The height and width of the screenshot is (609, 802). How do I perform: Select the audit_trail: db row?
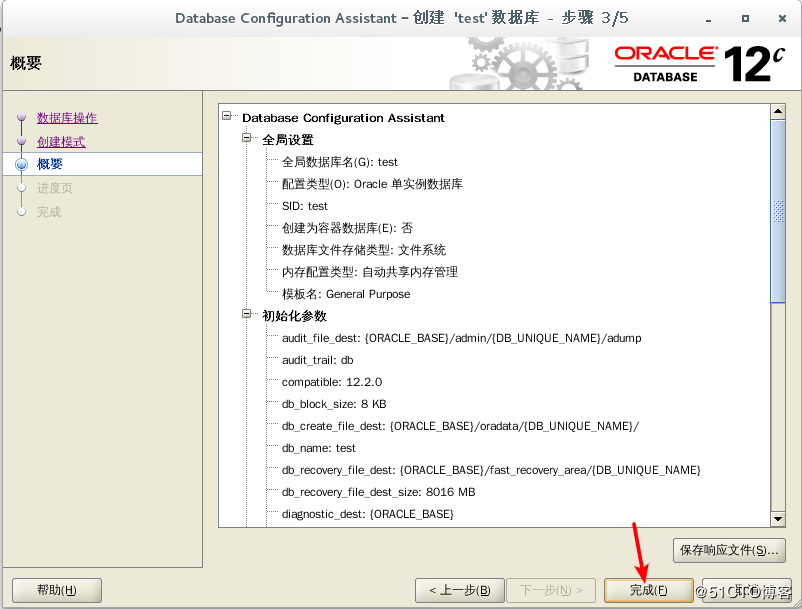coord(318,360)
